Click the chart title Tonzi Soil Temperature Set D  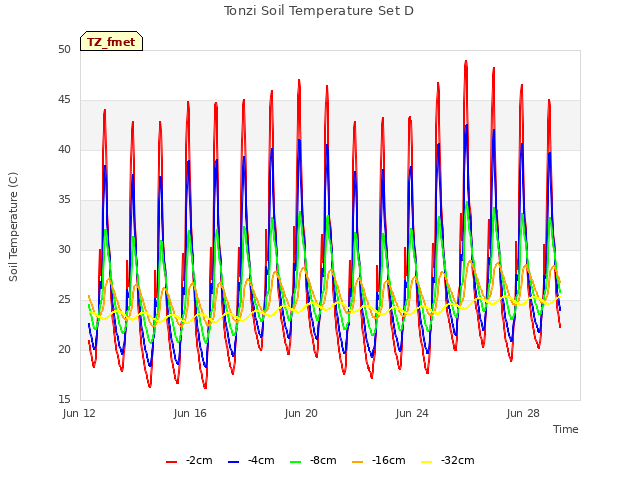[x=319, y=11]
